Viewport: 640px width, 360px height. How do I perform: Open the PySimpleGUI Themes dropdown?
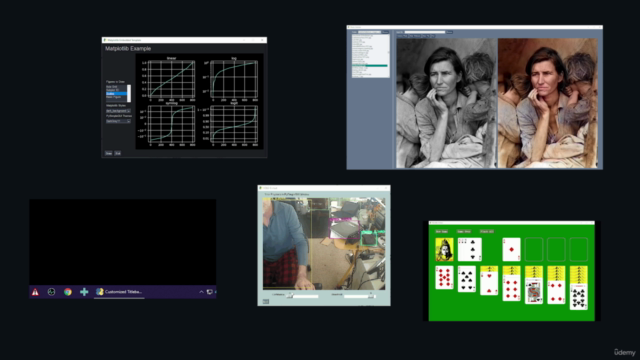coord(118,121)
